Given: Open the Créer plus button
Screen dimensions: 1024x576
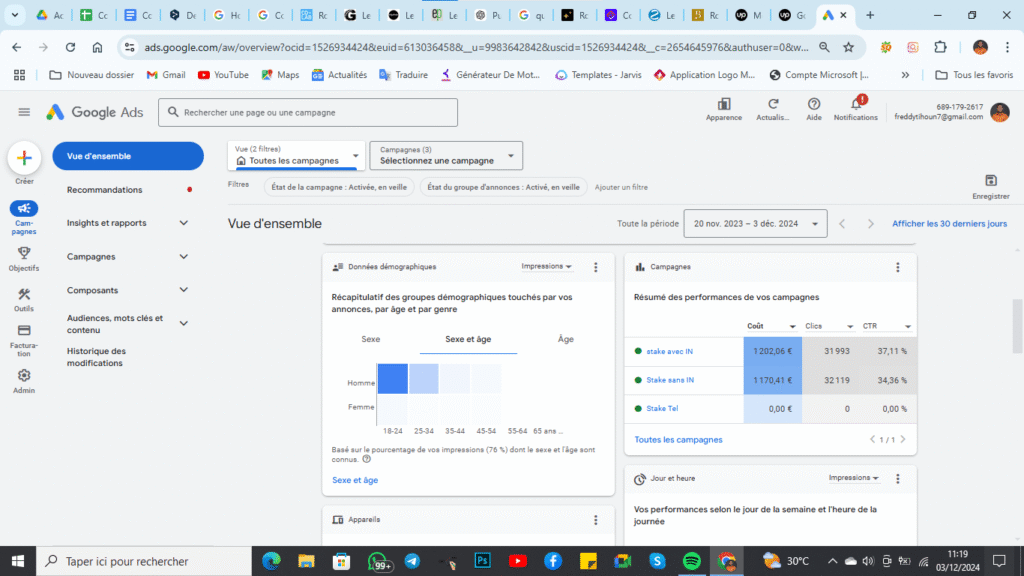Looking at the screenshot, I should tap(23, 157).
